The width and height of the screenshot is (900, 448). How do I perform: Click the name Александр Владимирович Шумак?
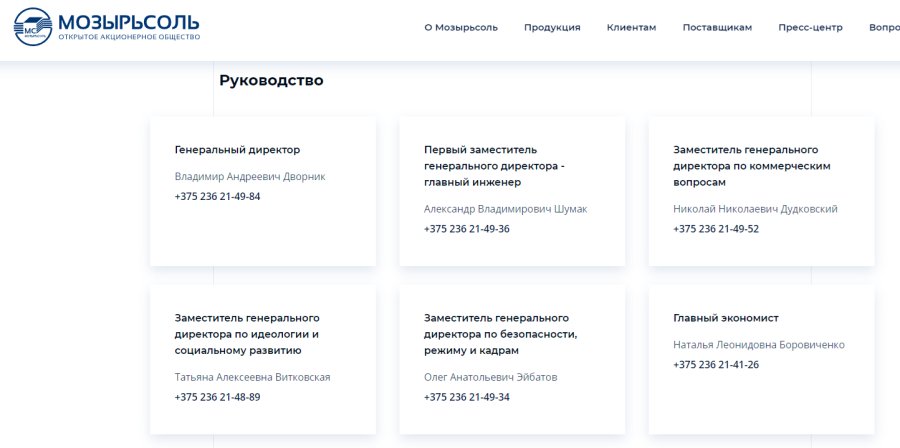click(x=506, y=209)
